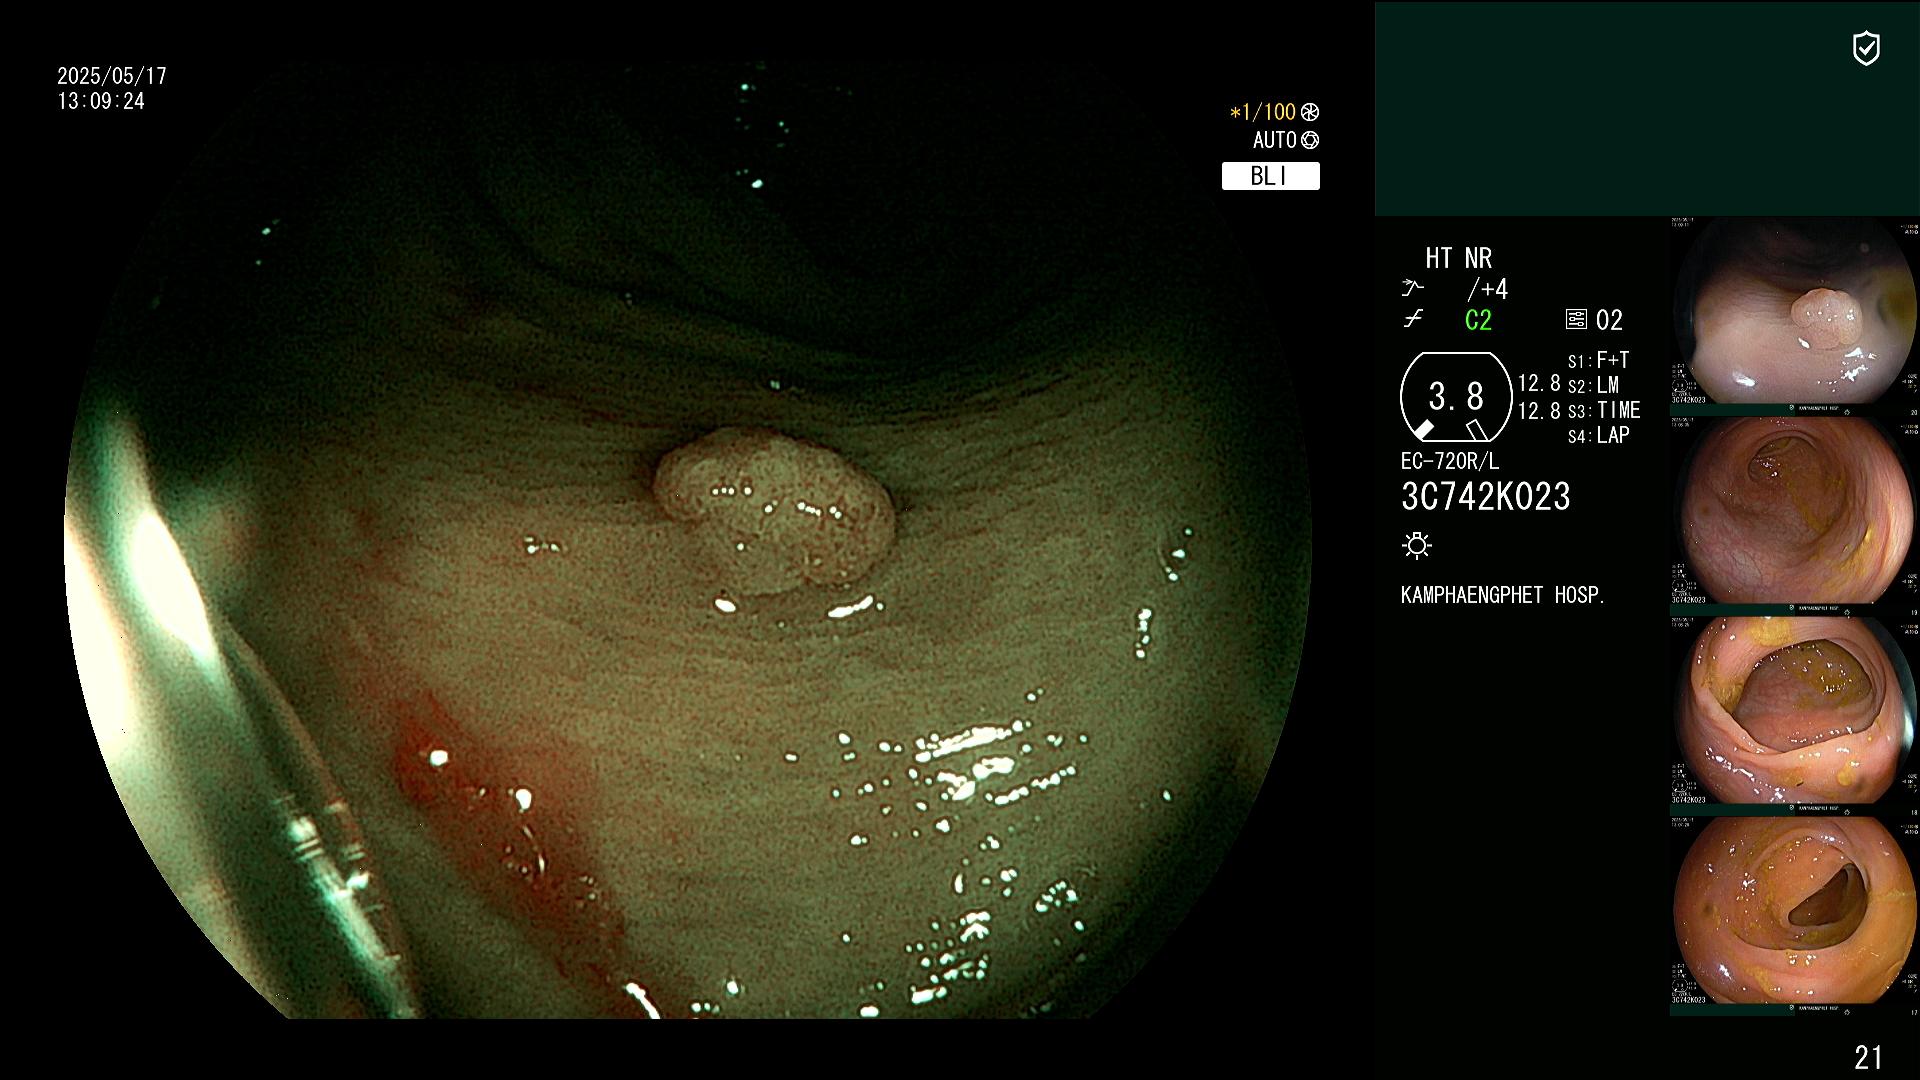Click the S2: LM switch assignment
1920x1080 pixels.
1594,385
